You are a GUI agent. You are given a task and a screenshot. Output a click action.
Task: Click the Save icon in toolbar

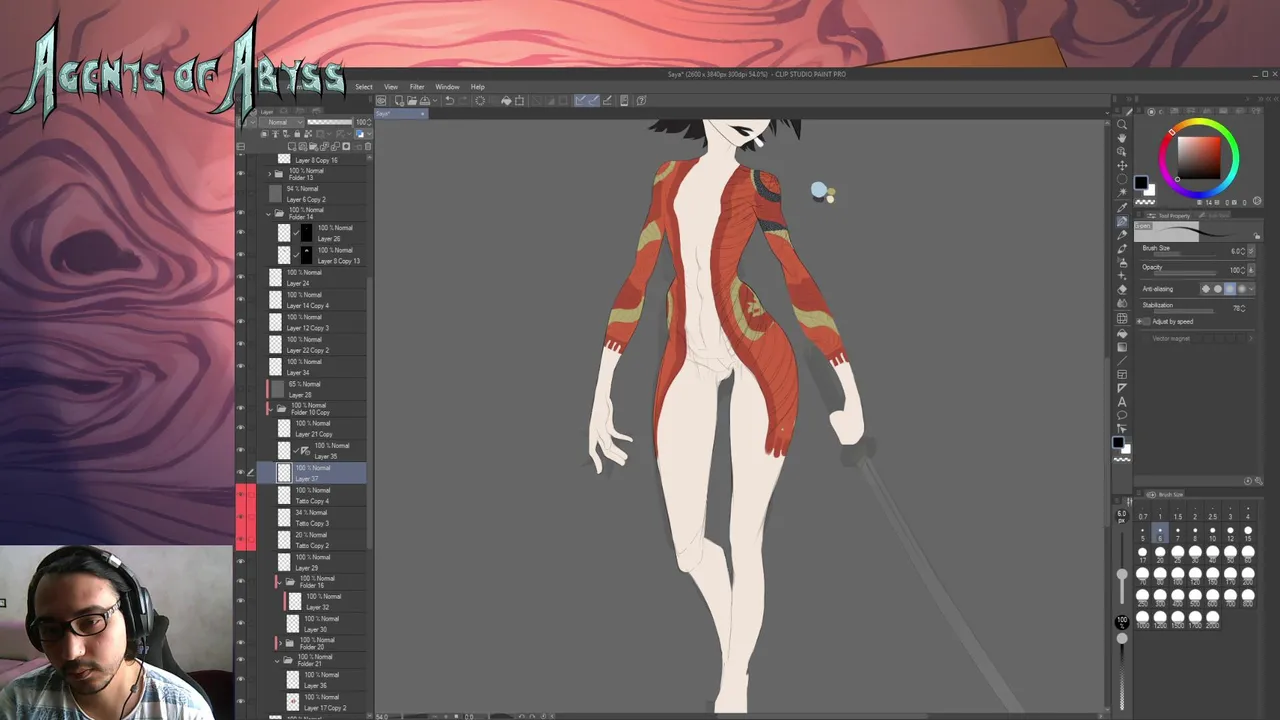[425, 101]
